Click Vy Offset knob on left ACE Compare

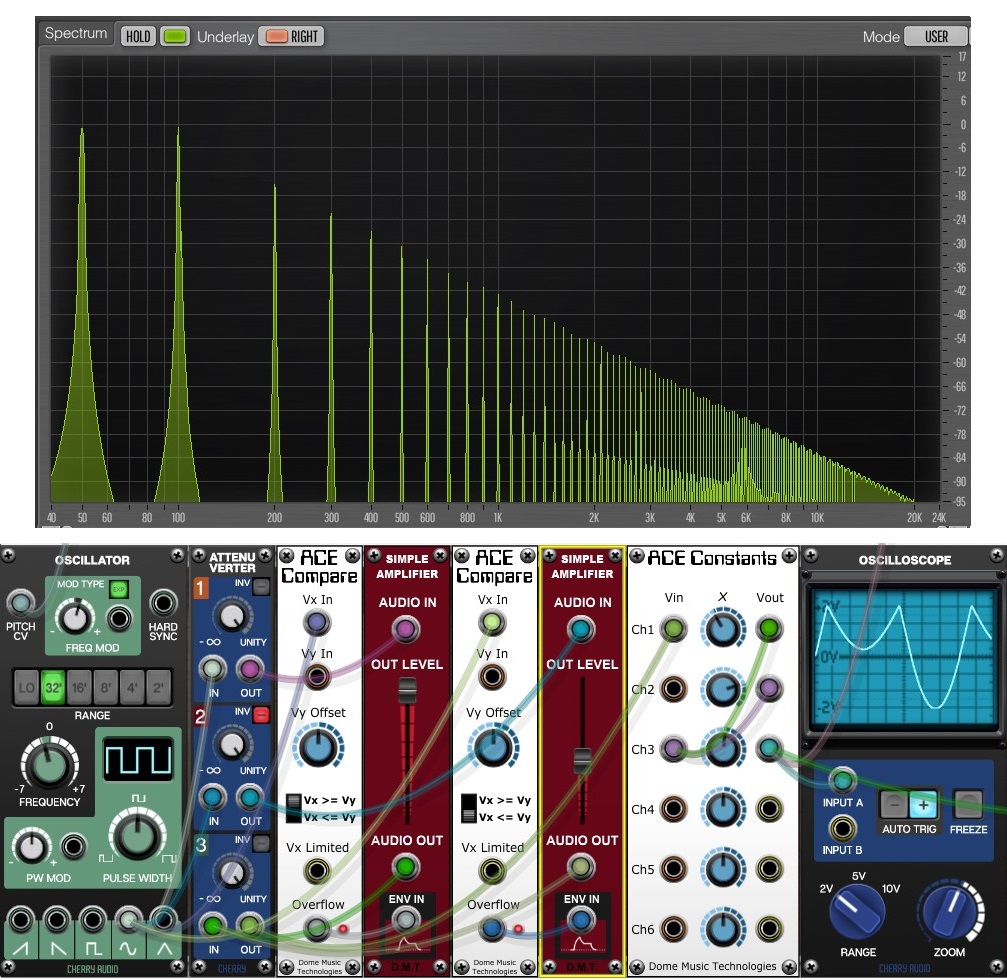coord(318,748)
